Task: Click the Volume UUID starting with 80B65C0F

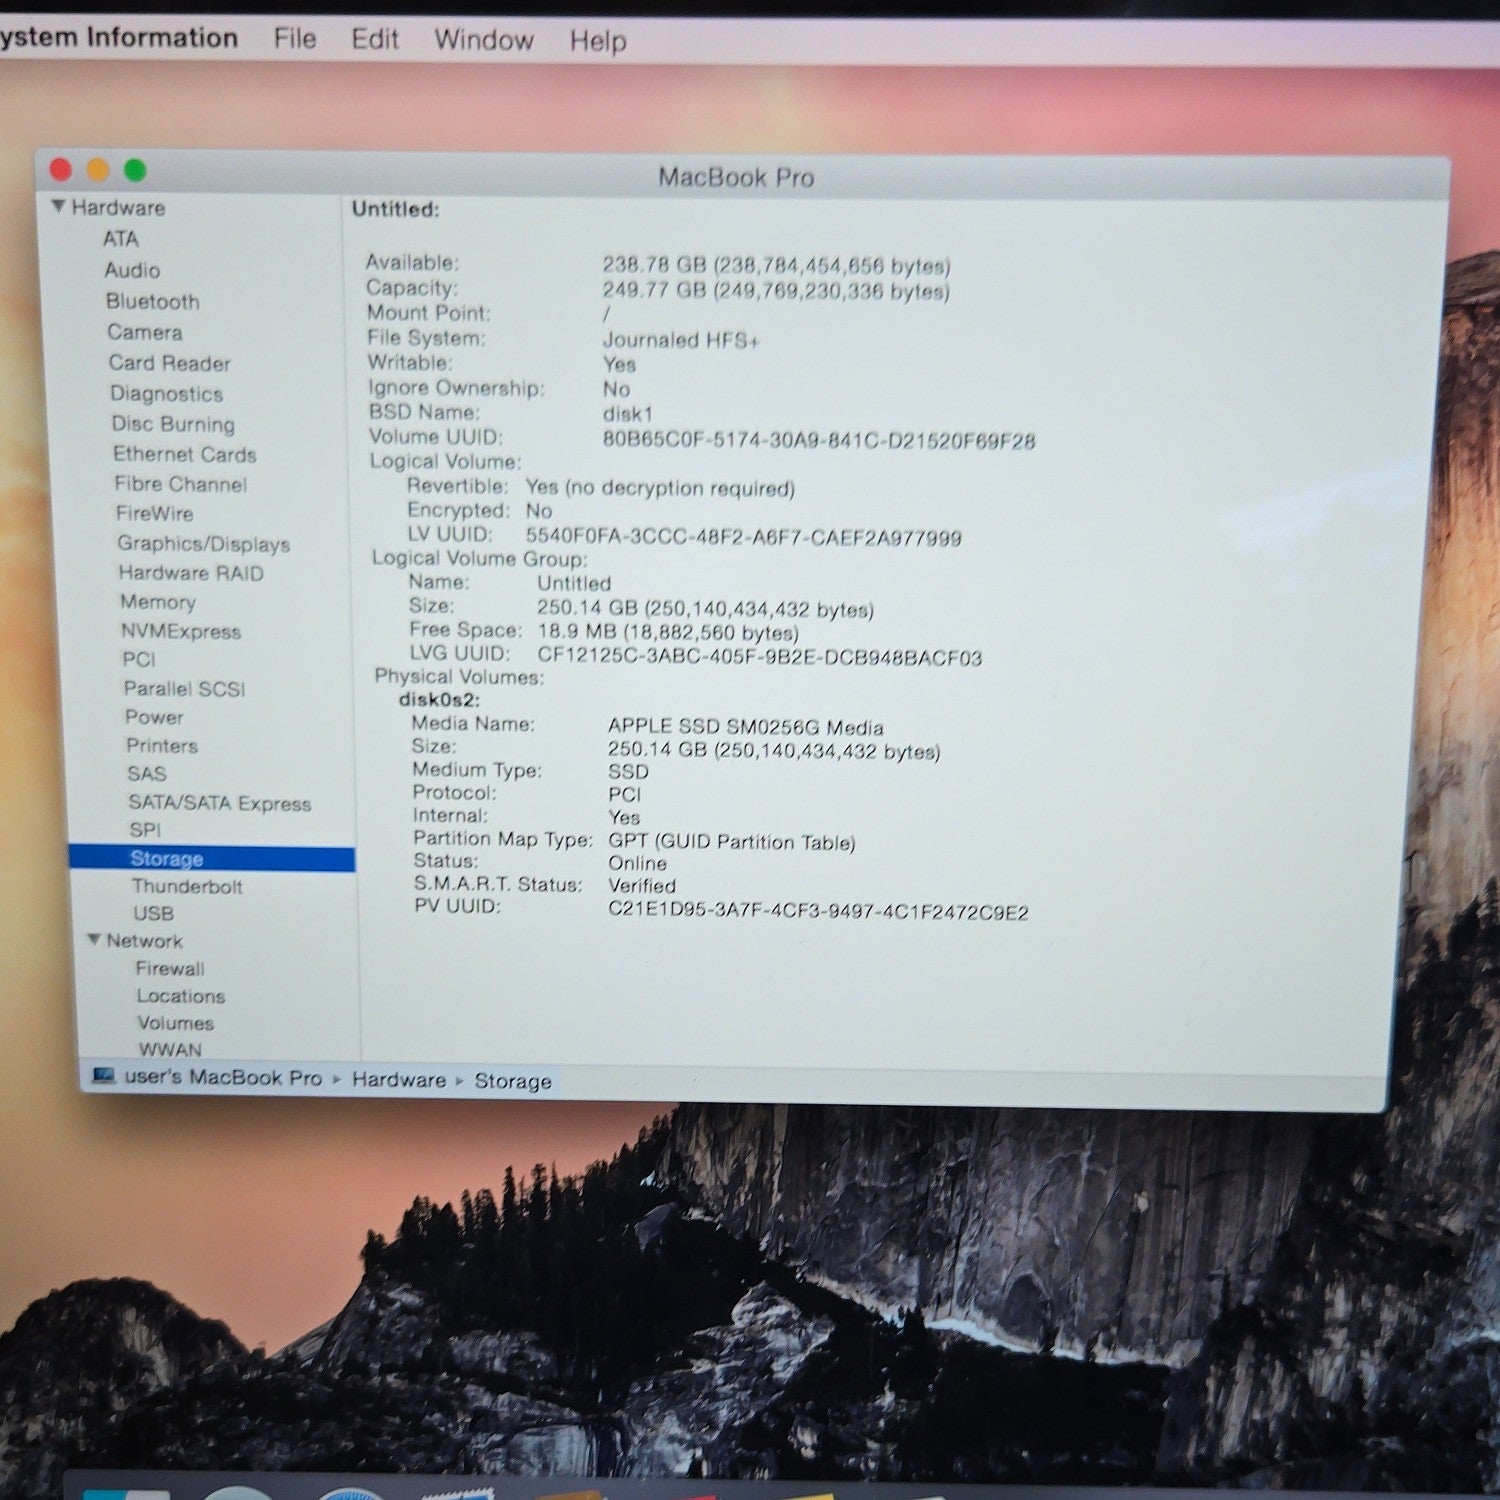Action: 819,441
